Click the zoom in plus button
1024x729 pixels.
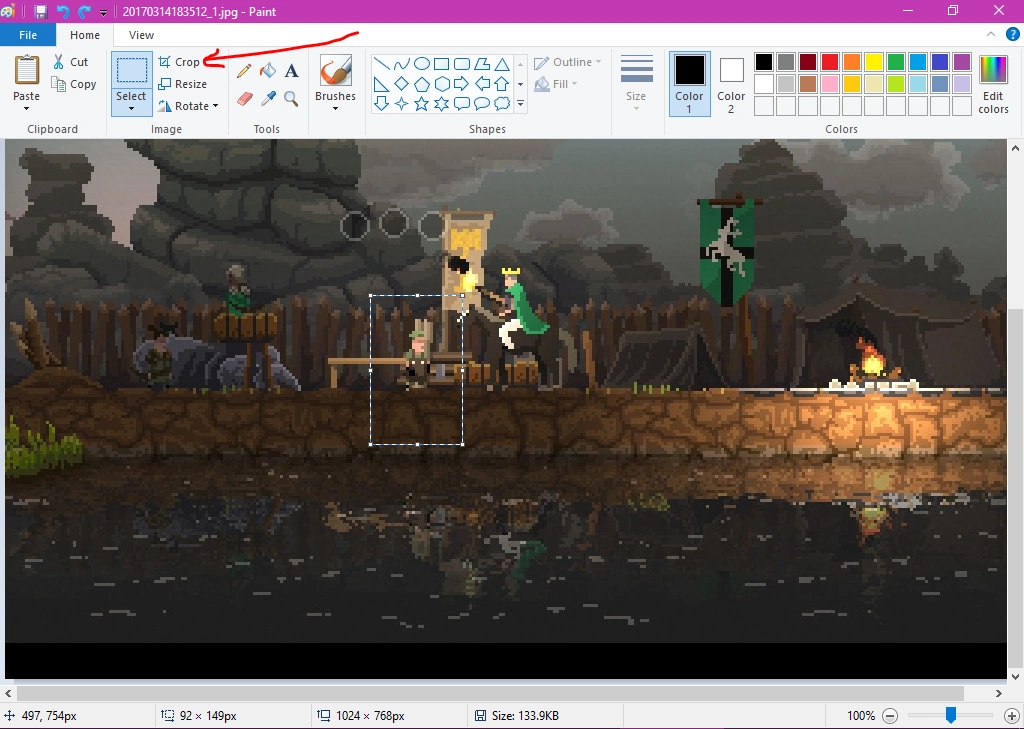click(1012, 716)
